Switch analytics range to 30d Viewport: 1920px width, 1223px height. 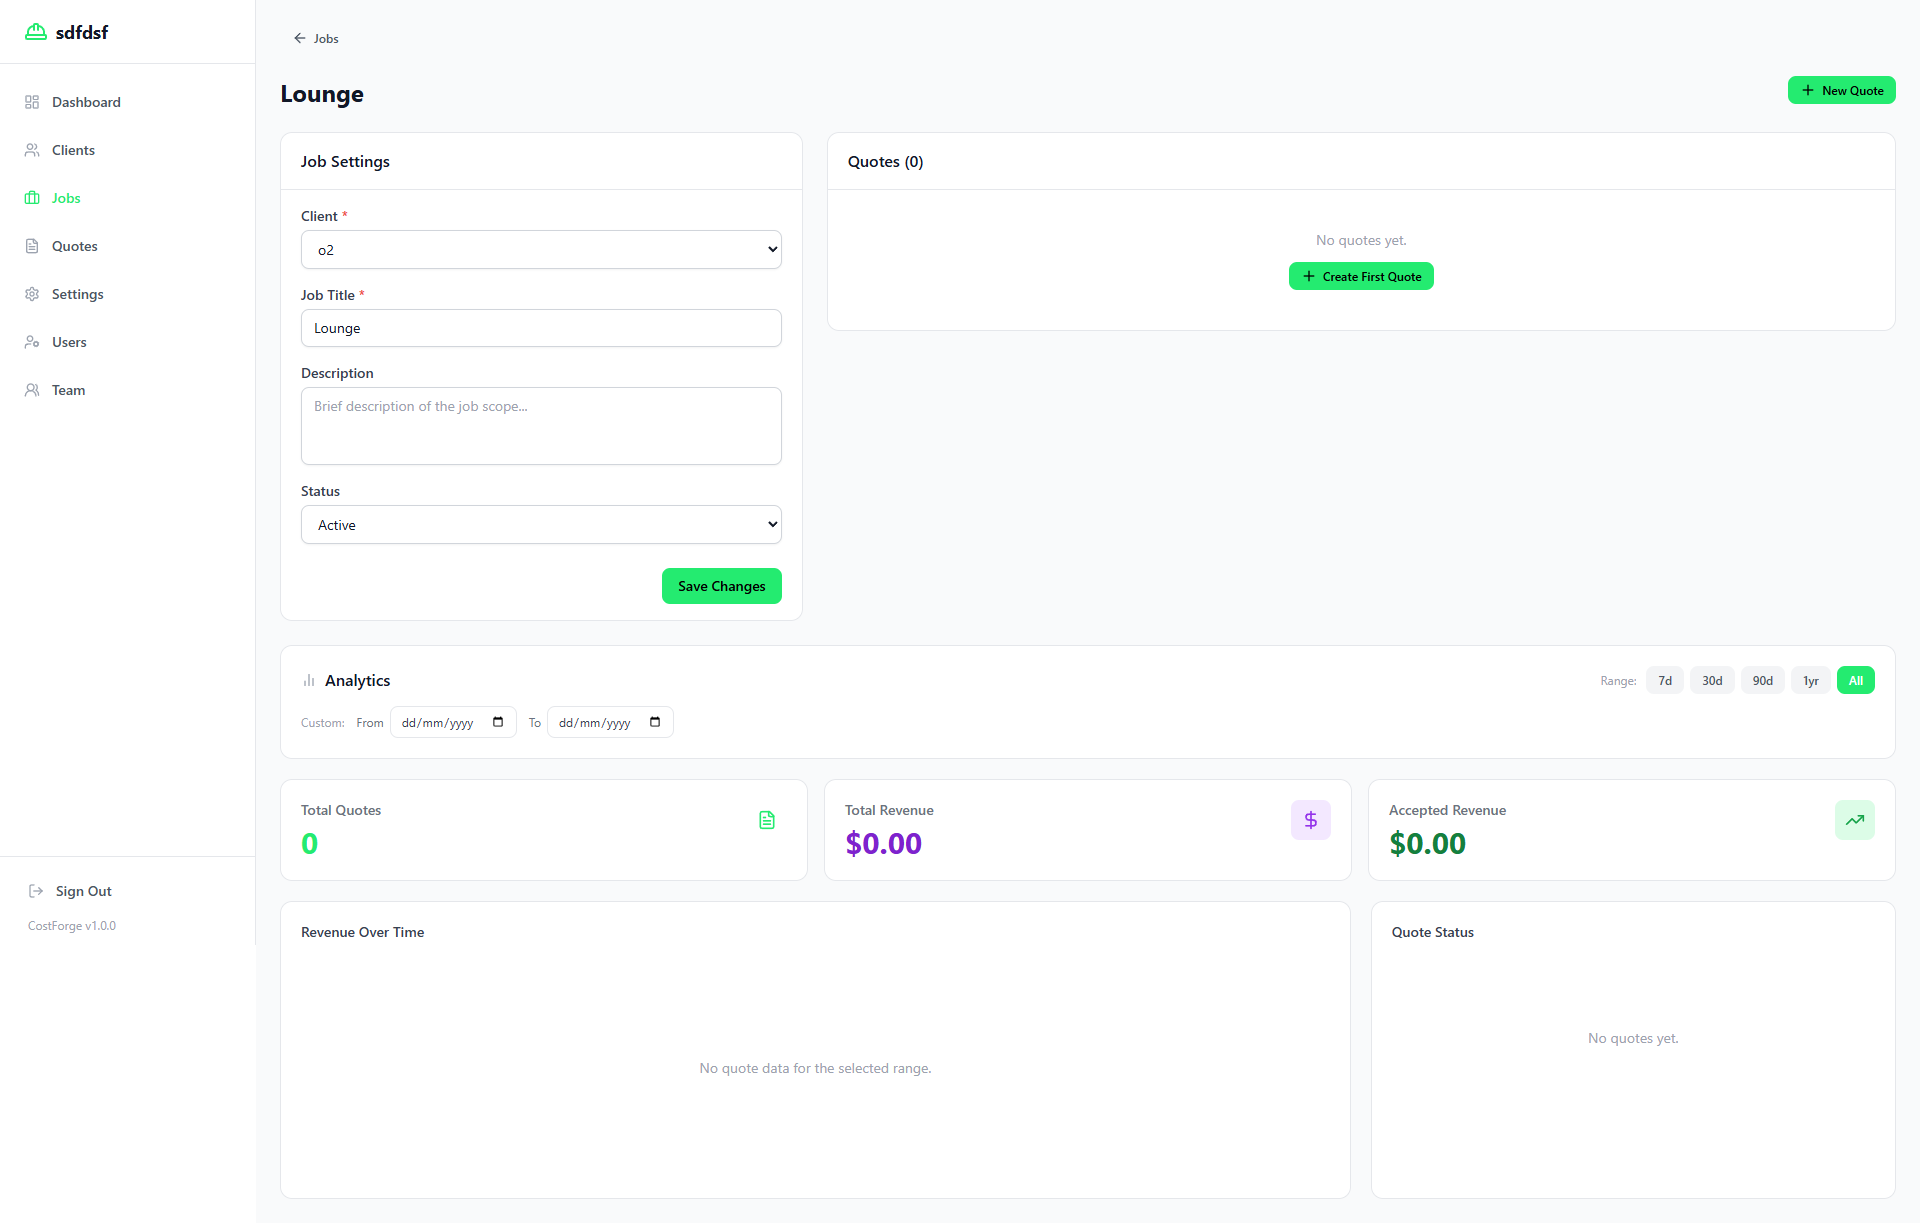coord(1712,681)
